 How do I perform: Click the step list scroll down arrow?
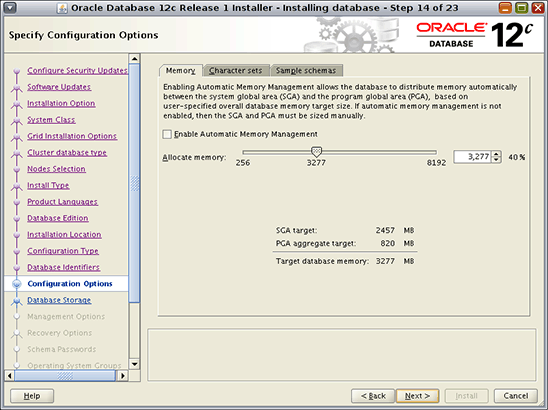click(134, 364)
